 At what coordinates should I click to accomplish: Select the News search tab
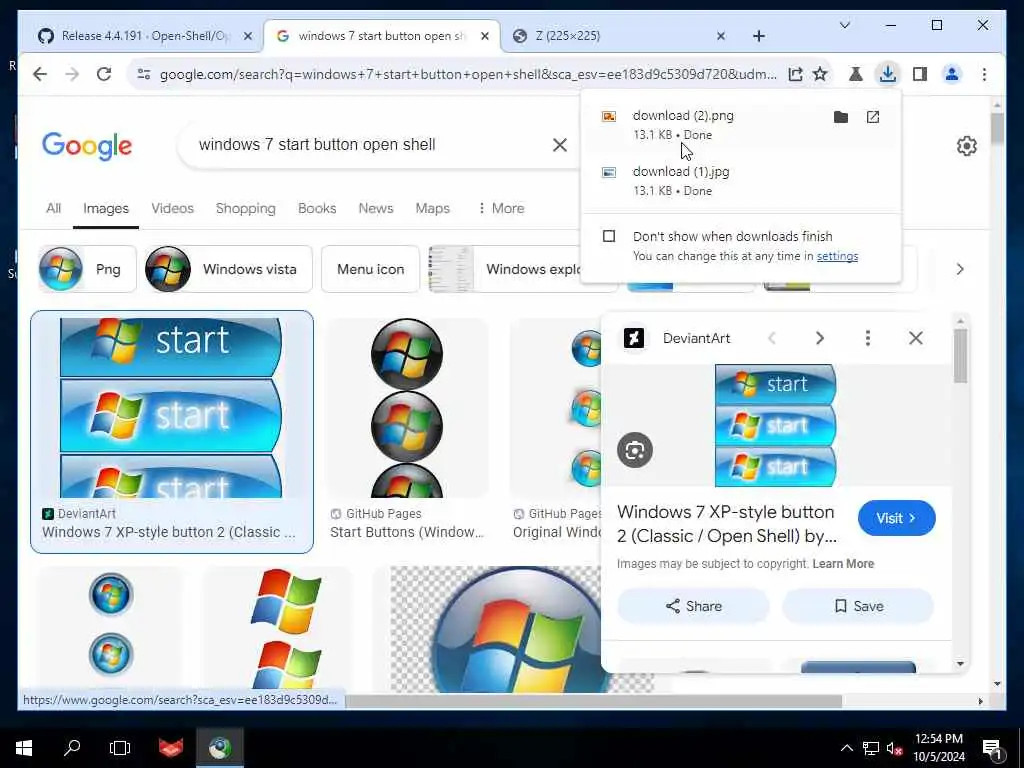click(x=376, y=208)
